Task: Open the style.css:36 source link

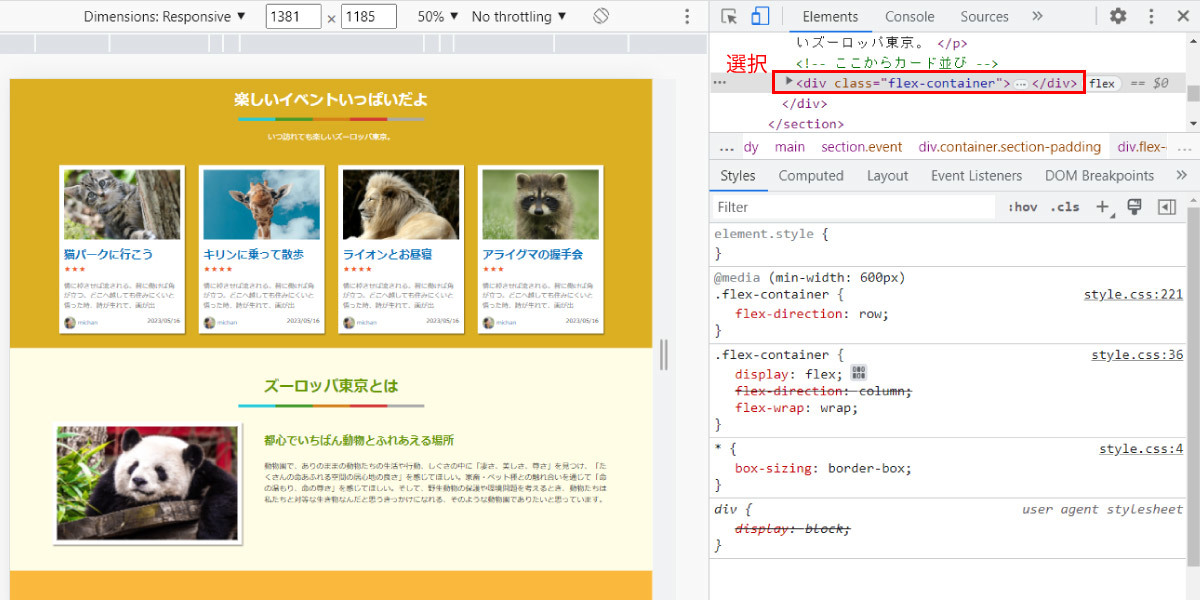Action: 1137,354
